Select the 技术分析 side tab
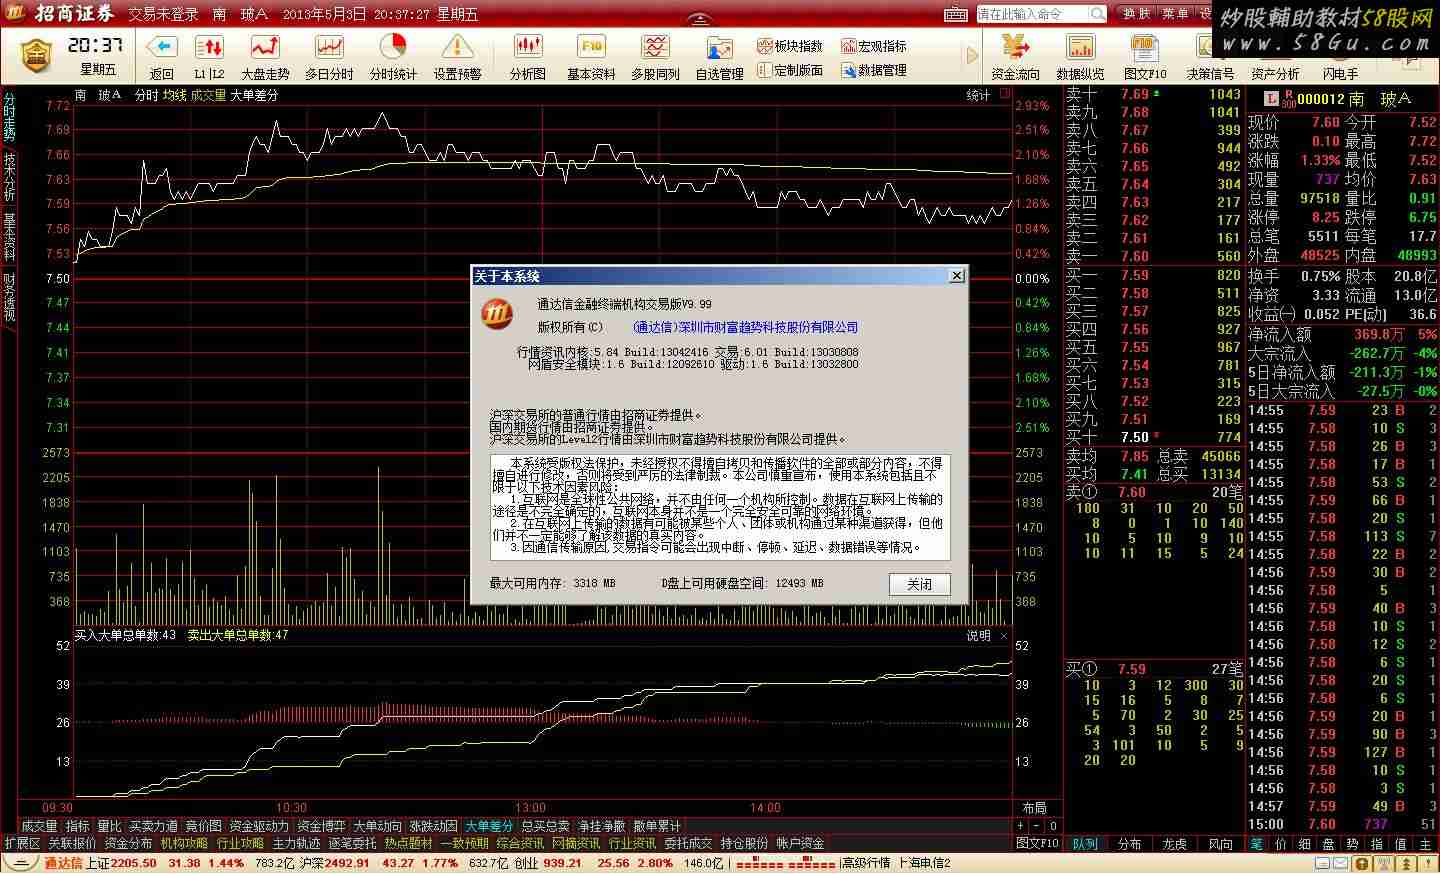 click(9, 177)
